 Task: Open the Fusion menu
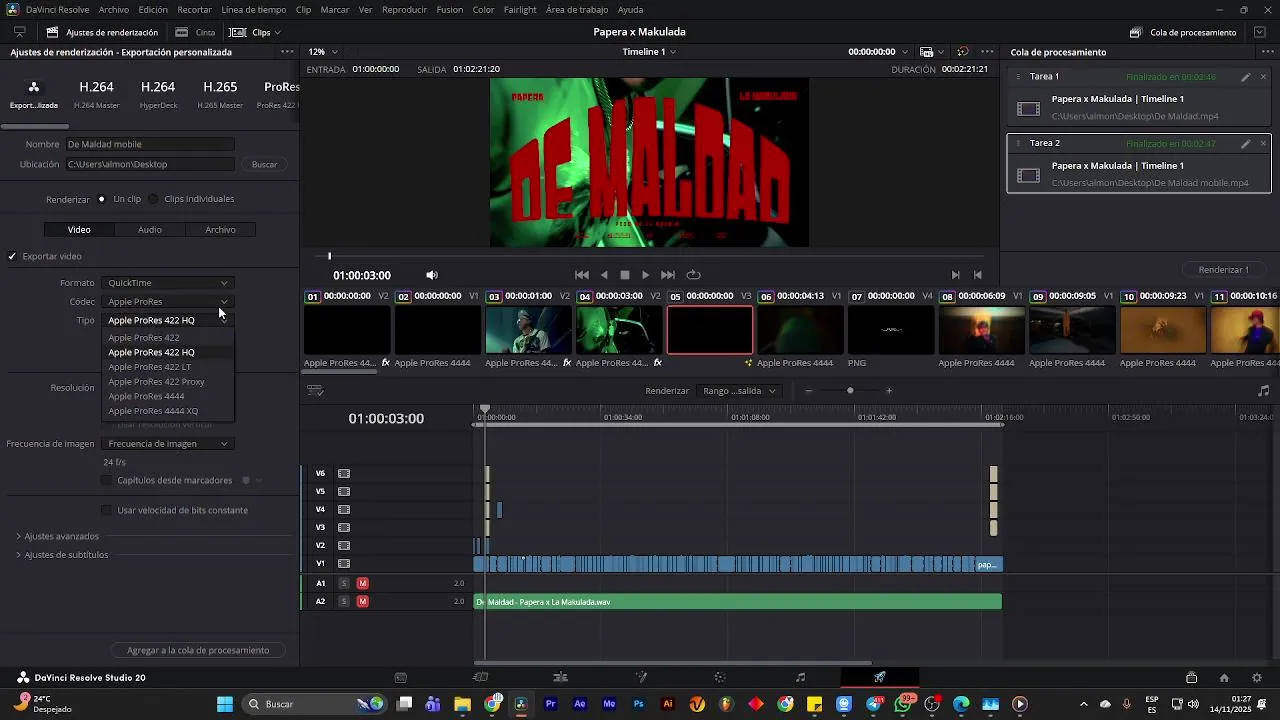pyautogui.click(x=449, y=9)
